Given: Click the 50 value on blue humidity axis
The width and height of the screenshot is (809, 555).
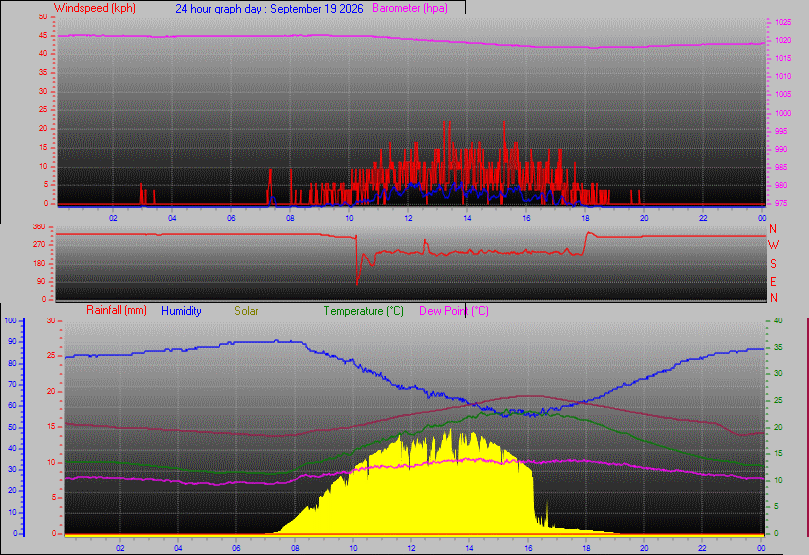Looking at the screenshot, I should point(12,427).
